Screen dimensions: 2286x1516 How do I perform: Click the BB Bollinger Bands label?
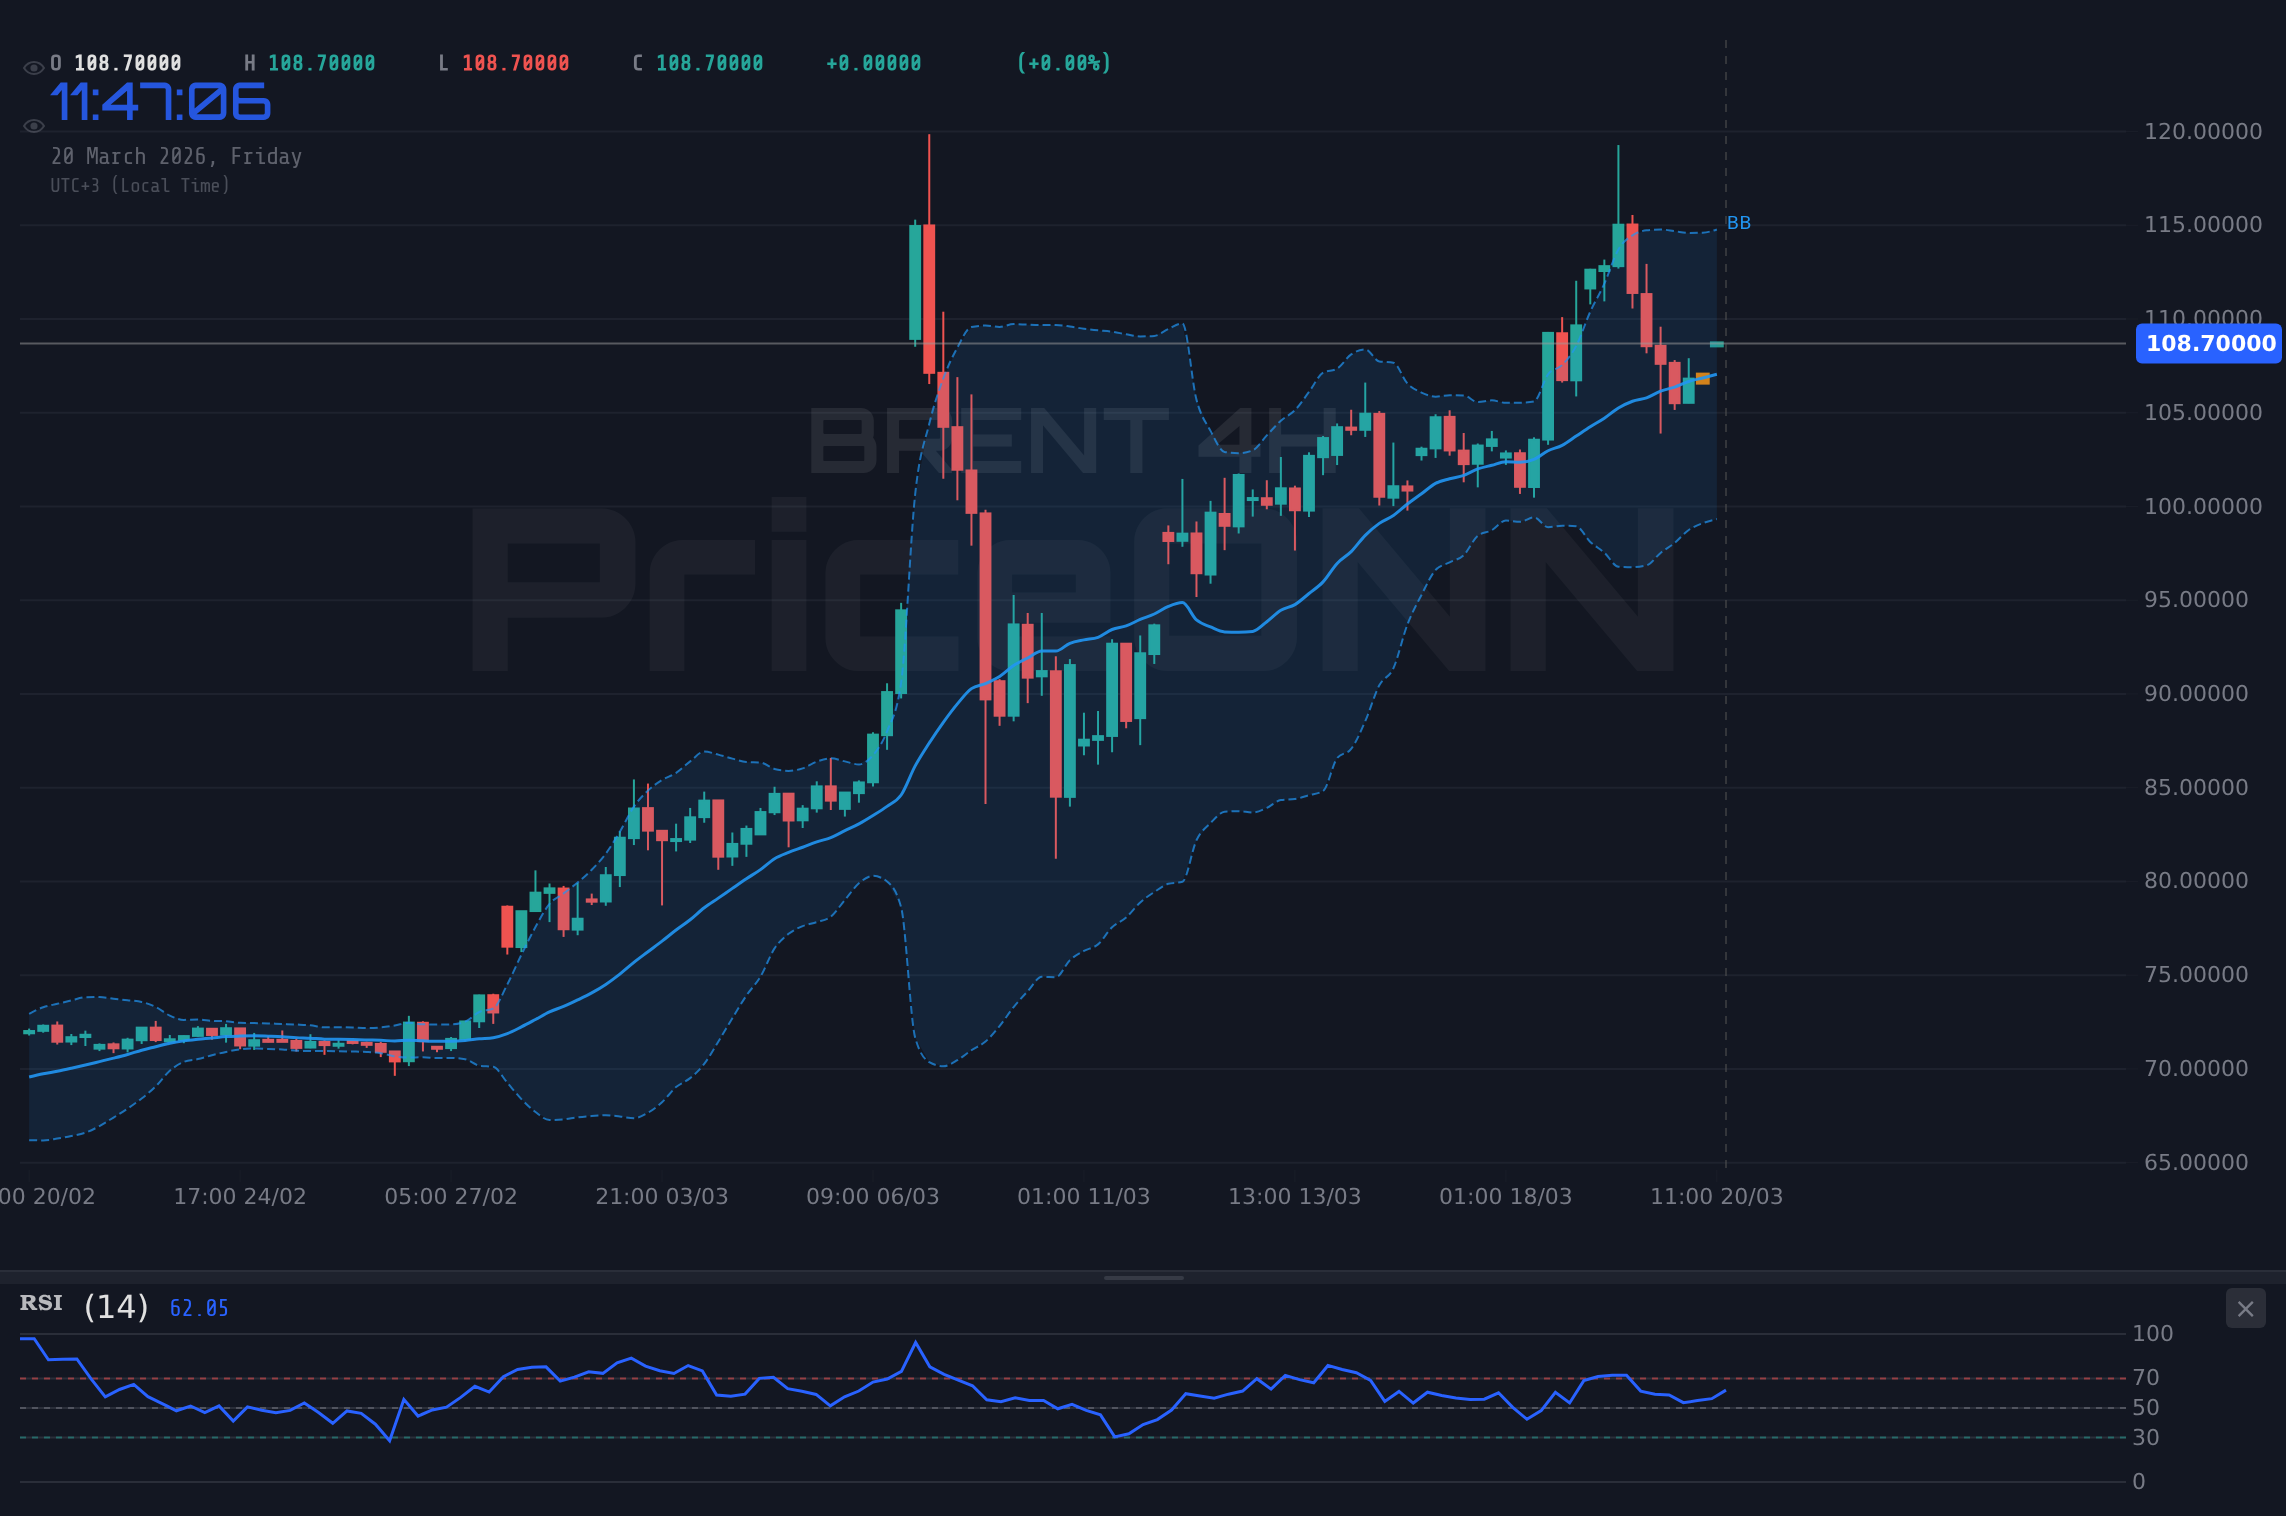pyautogui.click(x=1738, y=223)
